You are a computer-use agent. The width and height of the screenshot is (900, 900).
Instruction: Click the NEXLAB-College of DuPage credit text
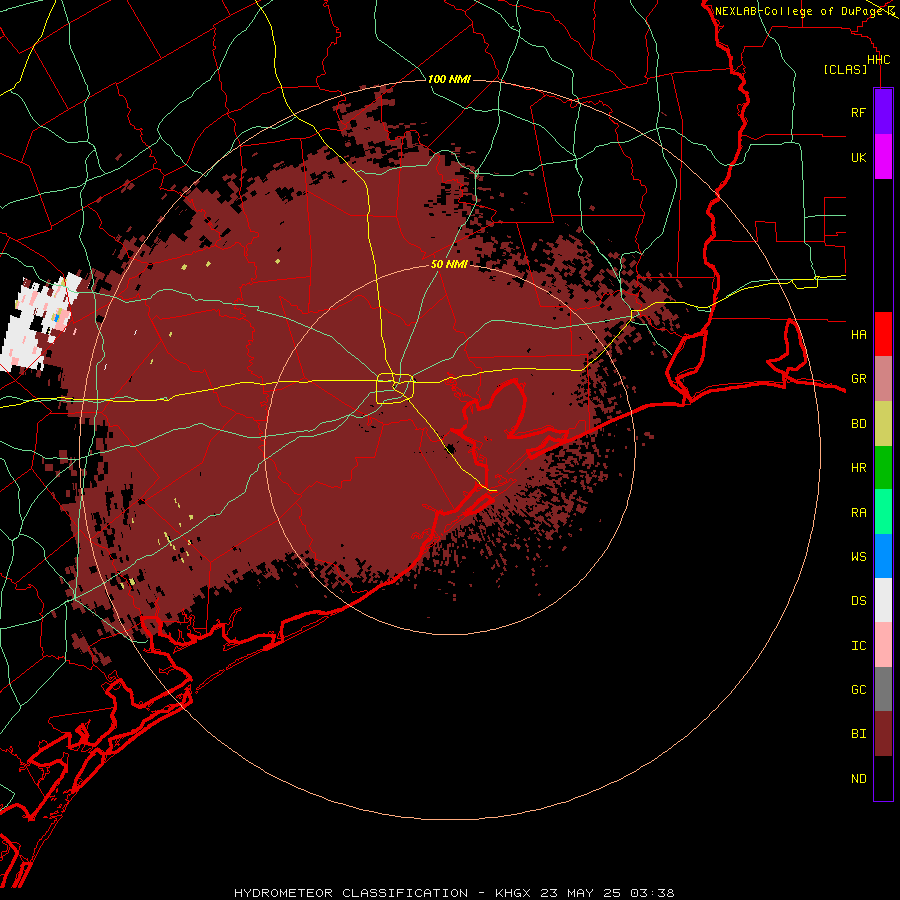coord(799,11)
